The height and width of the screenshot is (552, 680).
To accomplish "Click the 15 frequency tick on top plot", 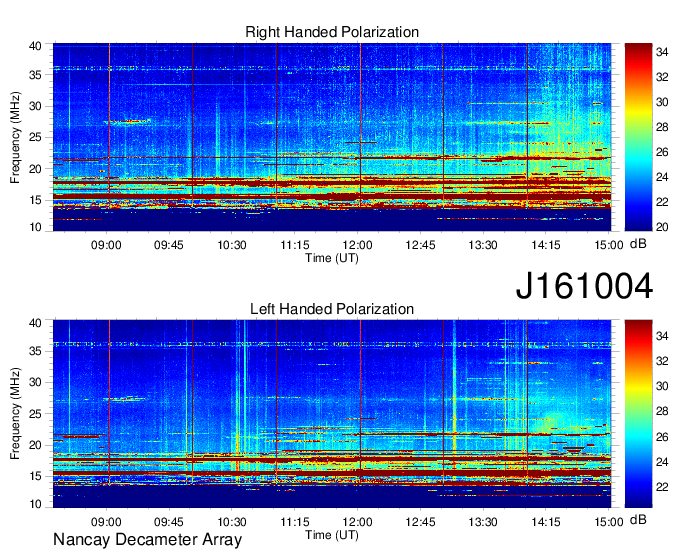I will (x=36, y=200).
